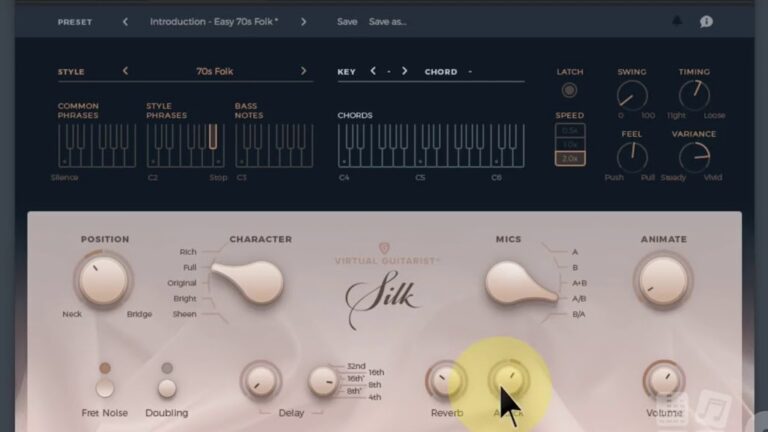Click the Character selector knob
Screen dimensions: 768x432
[x=250, y=281]
